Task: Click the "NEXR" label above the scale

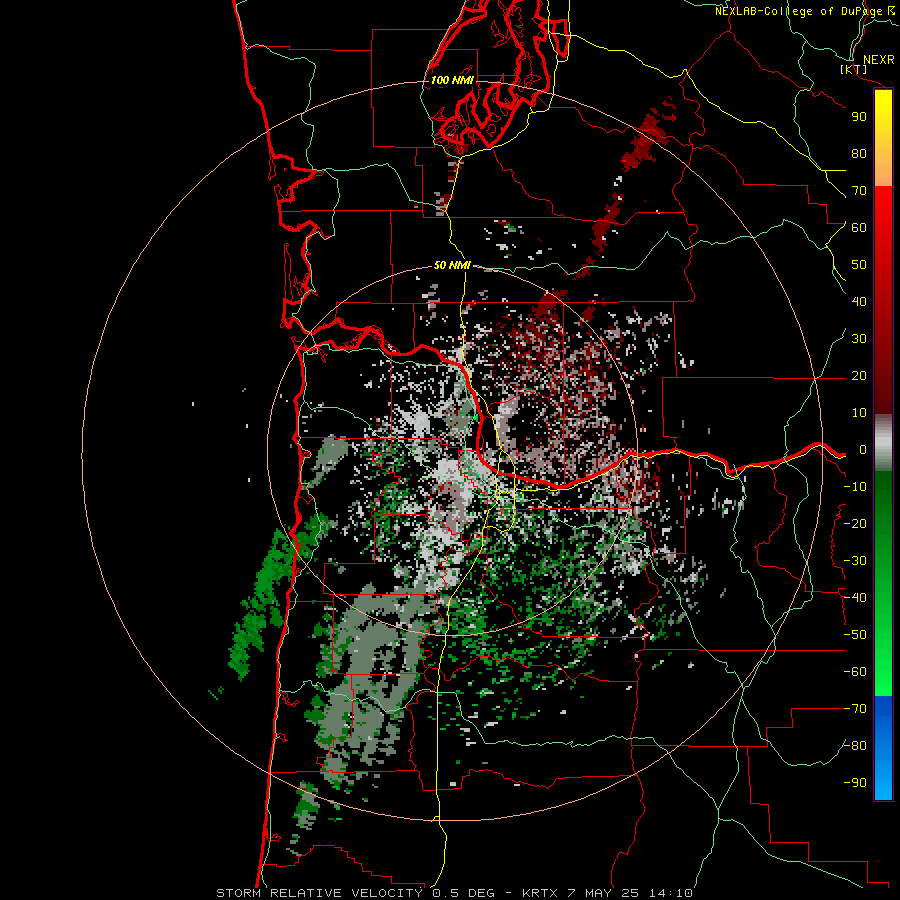Action: 878,60
